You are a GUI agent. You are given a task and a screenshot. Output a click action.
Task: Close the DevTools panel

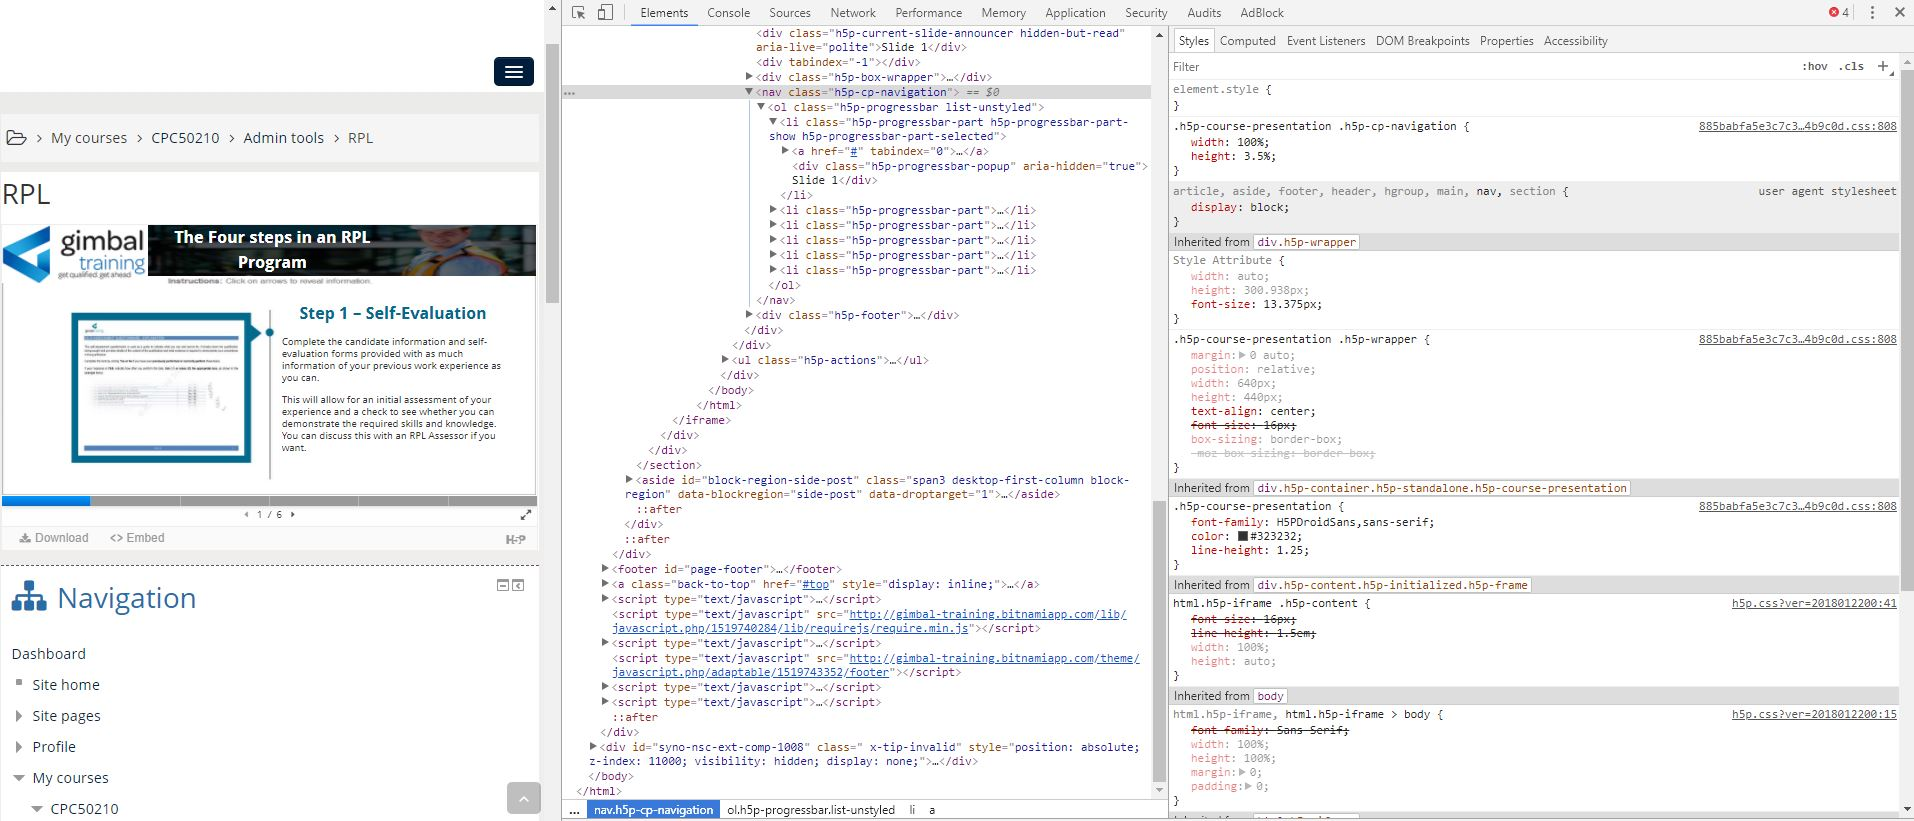click(x=1899, y=13)
